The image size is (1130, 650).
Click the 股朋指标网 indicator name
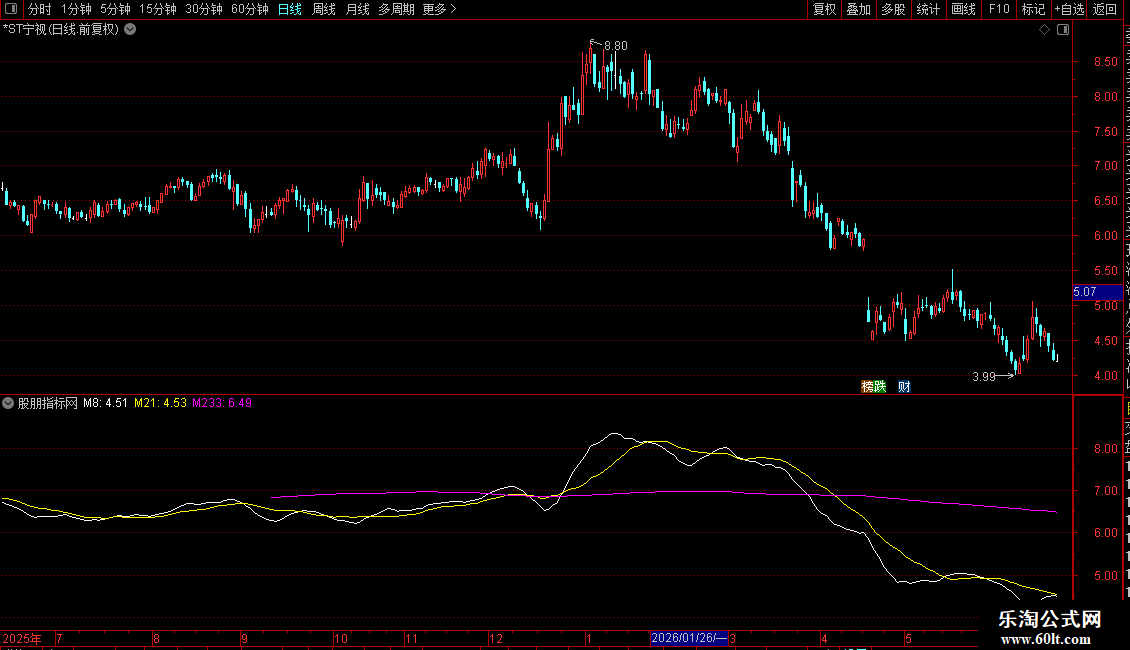(48, 404)
